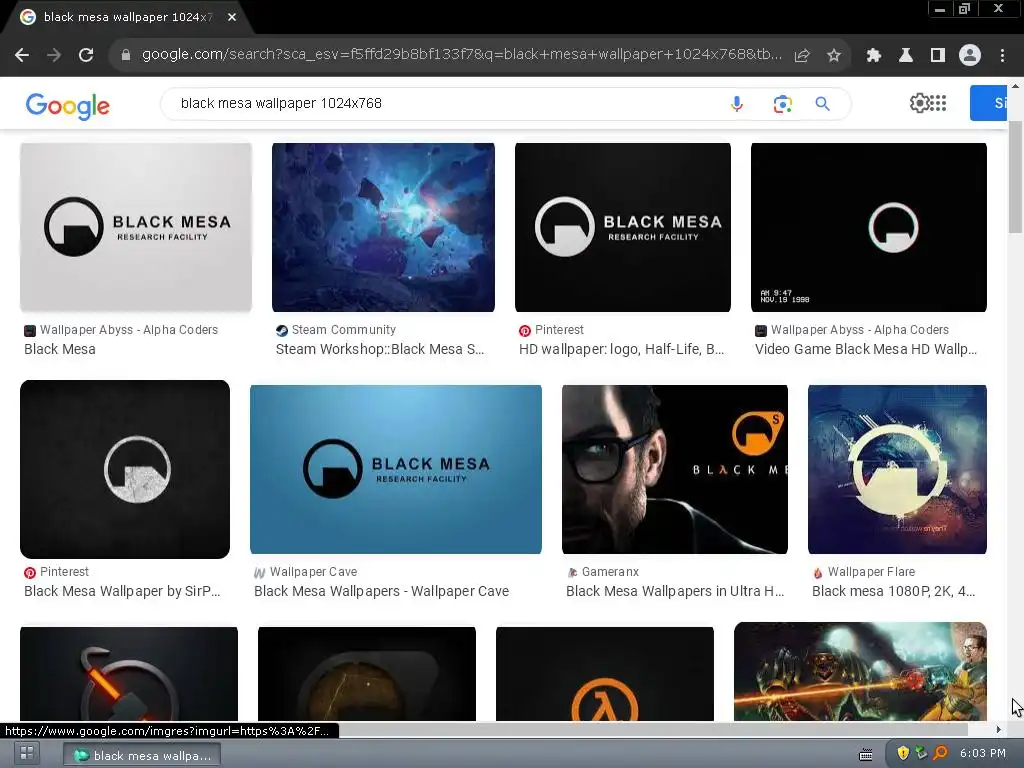Open the grey Black Mesa Research Facility thumbnail

[x=136, y=227]
